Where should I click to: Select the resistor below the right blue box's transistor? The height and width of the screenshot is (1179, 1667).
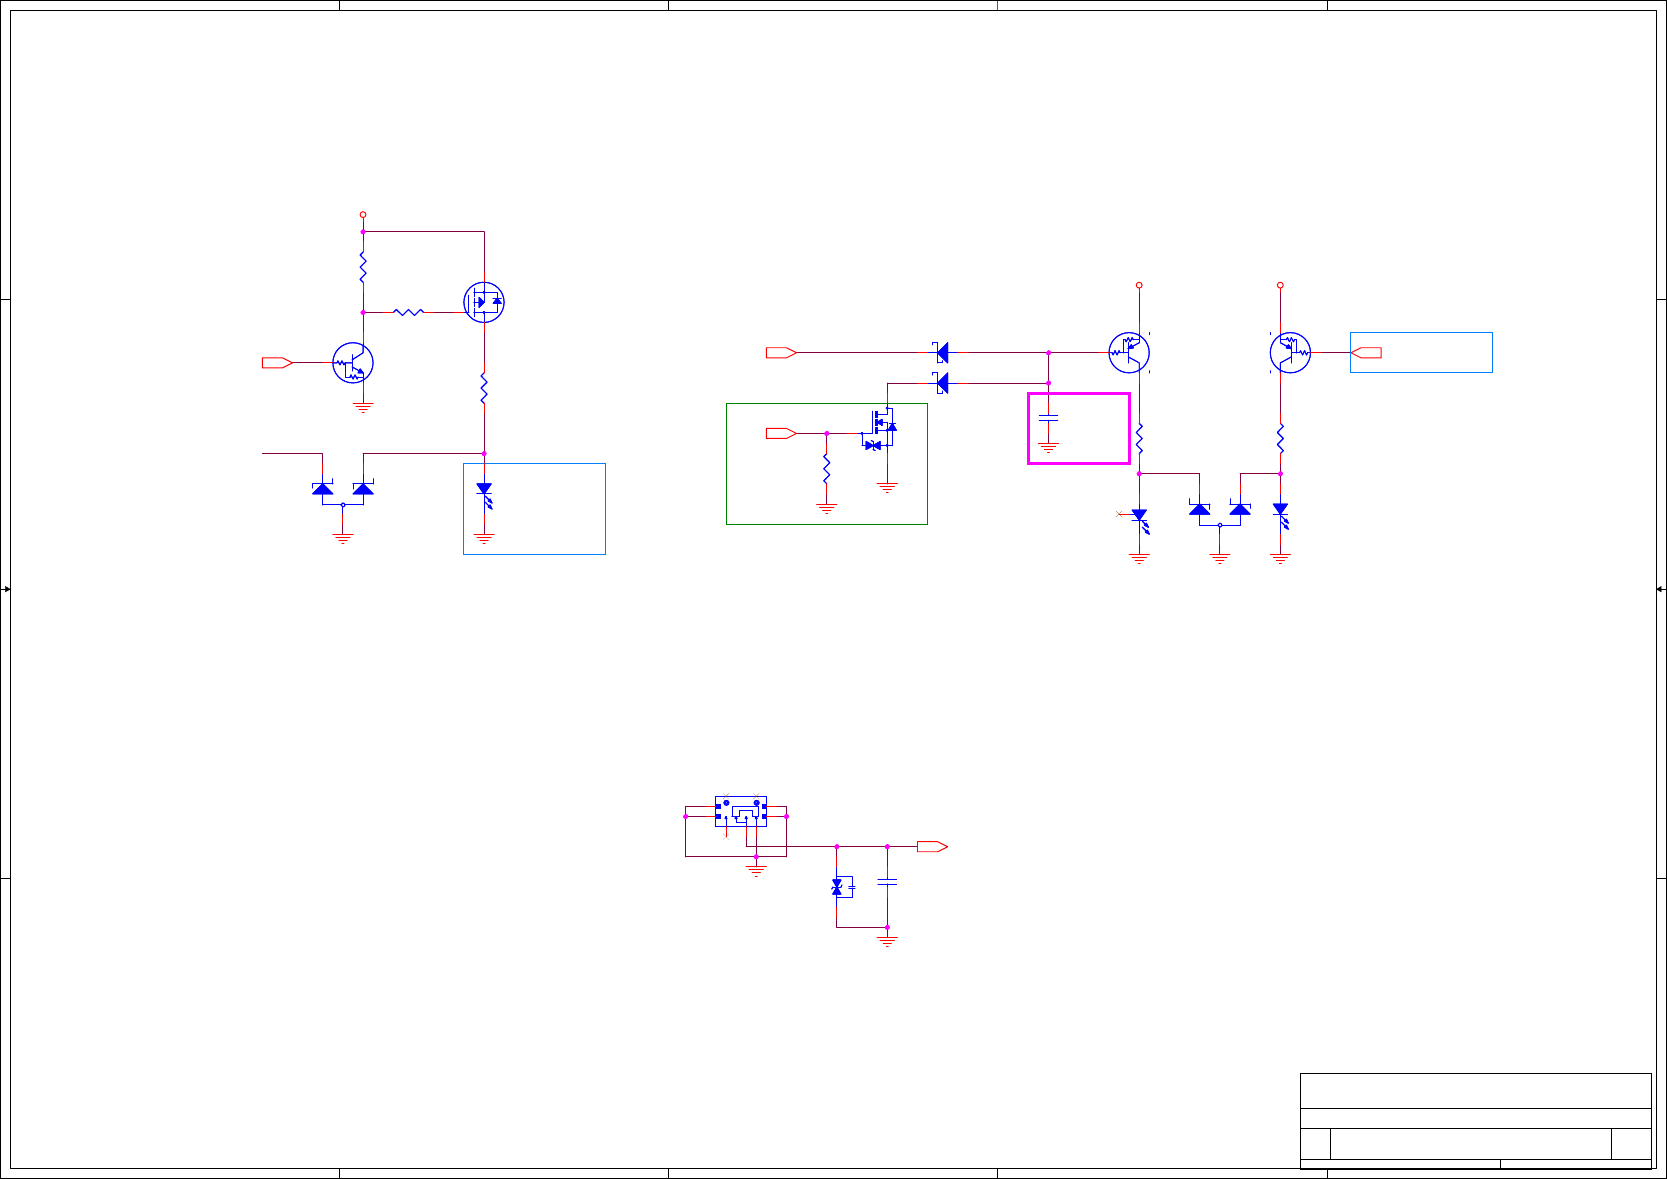[1280, 438]
